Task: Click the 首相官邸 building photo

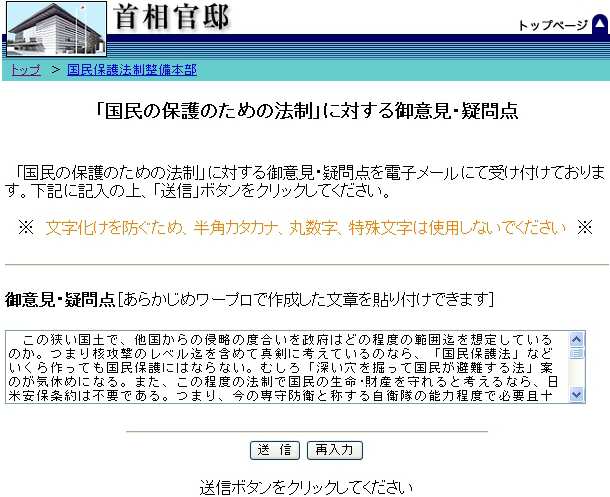Action: click(x=56, y=29)
